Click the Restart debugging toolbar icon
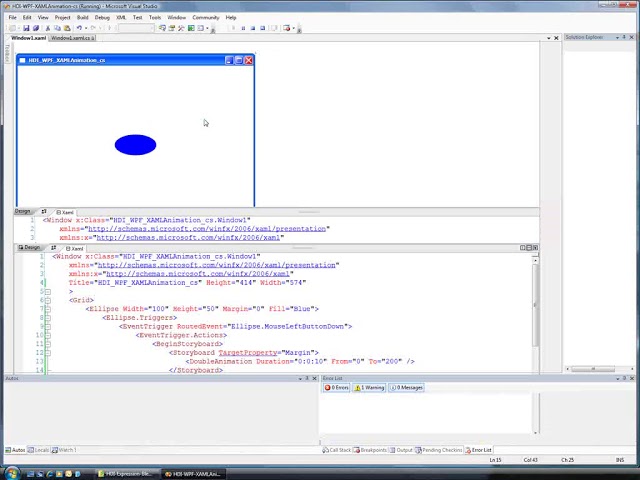Viewport: 640px width, 480px height. [262, 28]
